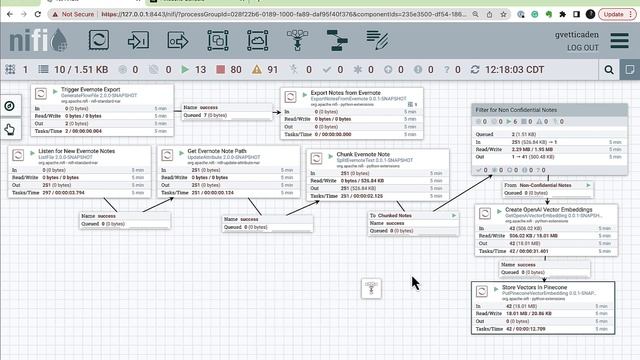640x360 pixels.
Task: Select the Input Port toolbar icon
Action: (138, 40)
